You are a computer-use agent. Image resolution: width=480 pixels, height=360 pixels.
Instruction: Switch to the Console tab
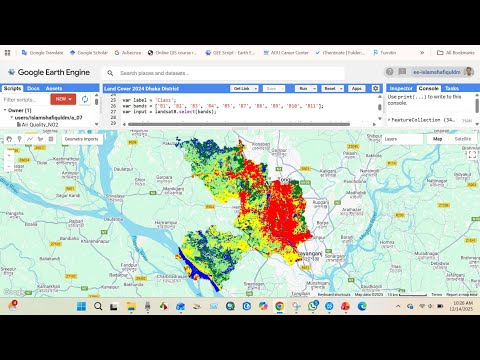click(x=429, y=88)
